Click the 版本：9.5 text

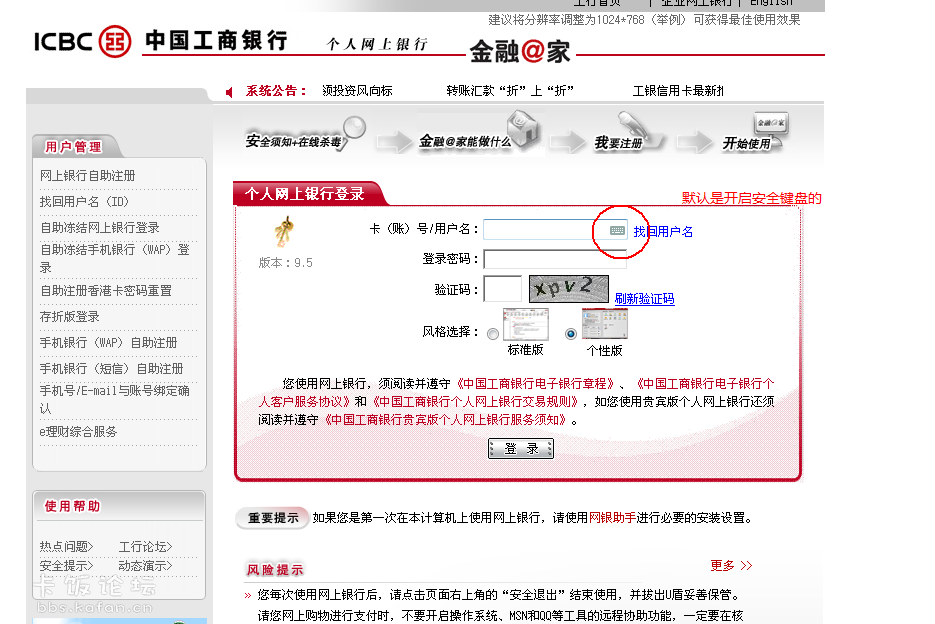point(286,262)
